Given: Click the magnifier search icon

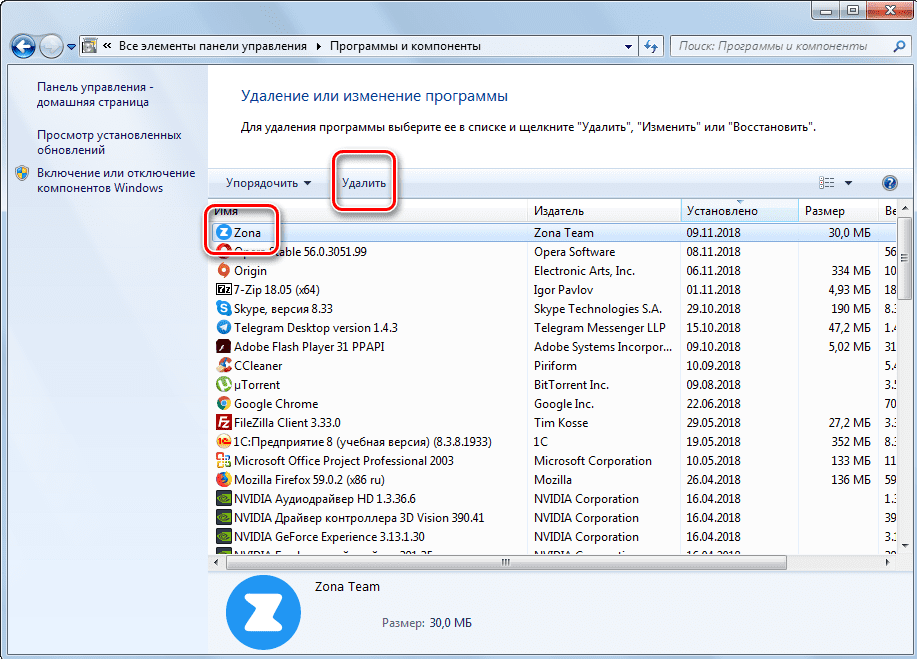Looking at the screenshot, I should pos(899,46).
